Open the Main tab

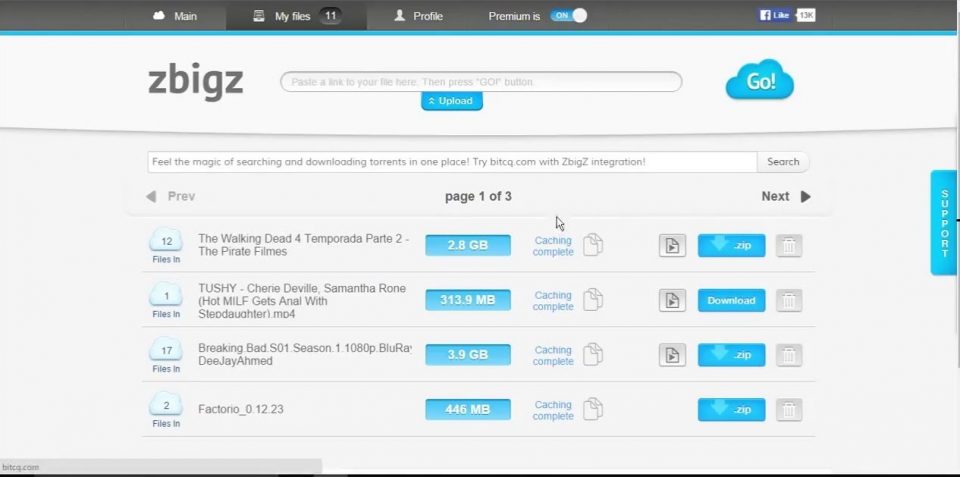(x=175, y=16)
